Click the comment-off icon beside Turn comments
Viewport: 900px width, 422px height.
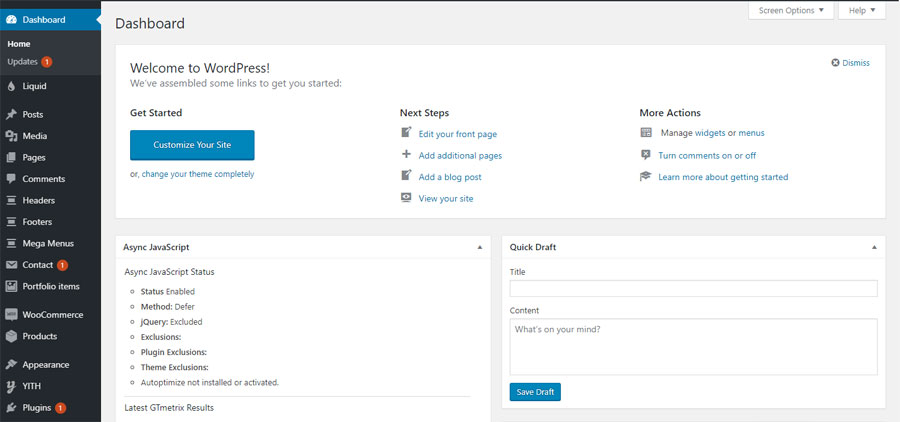[646, 154]
